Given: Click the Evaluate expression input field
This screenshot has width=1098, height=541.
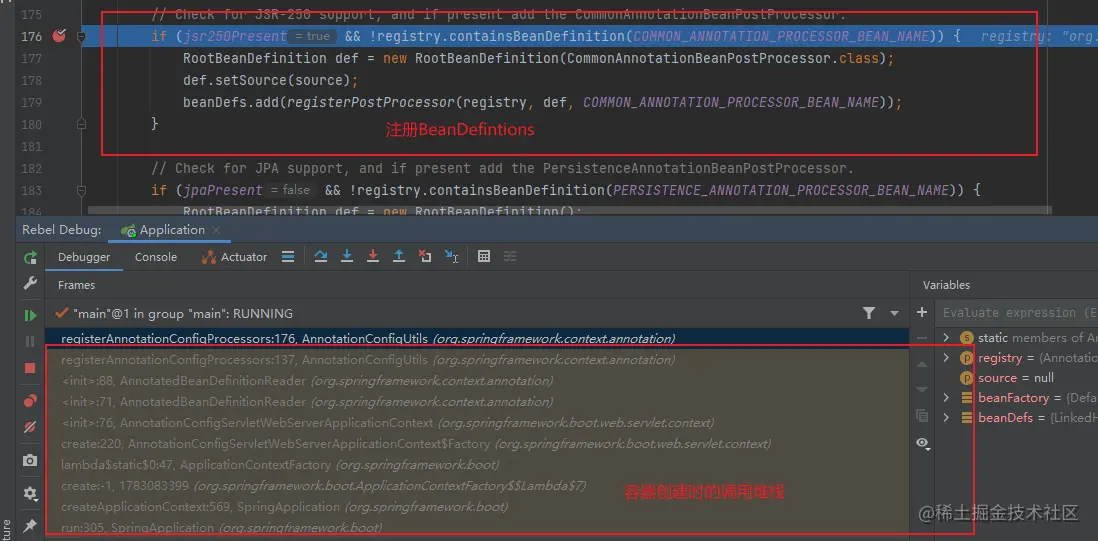Looking at the screenshot, I should (x=1017, y=313).
